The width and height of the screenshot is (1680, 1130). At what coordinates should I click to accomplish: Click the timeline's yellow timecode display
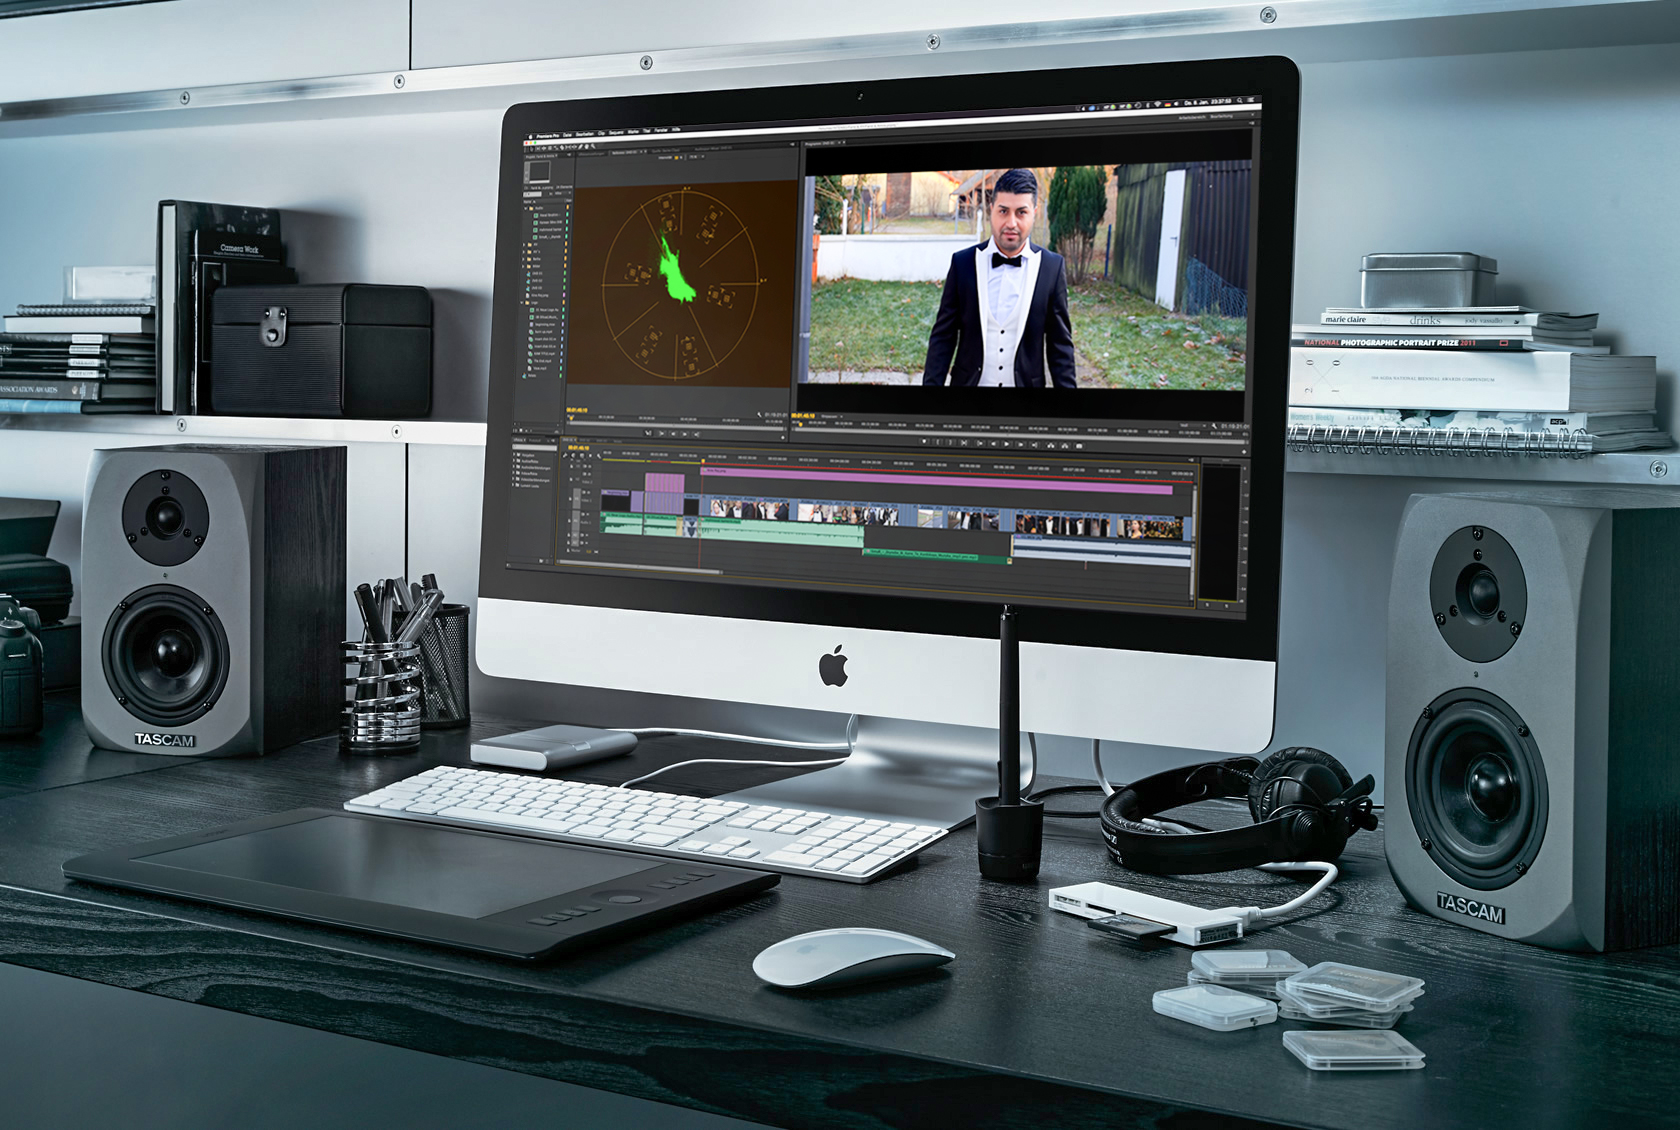tap(578, 447)
